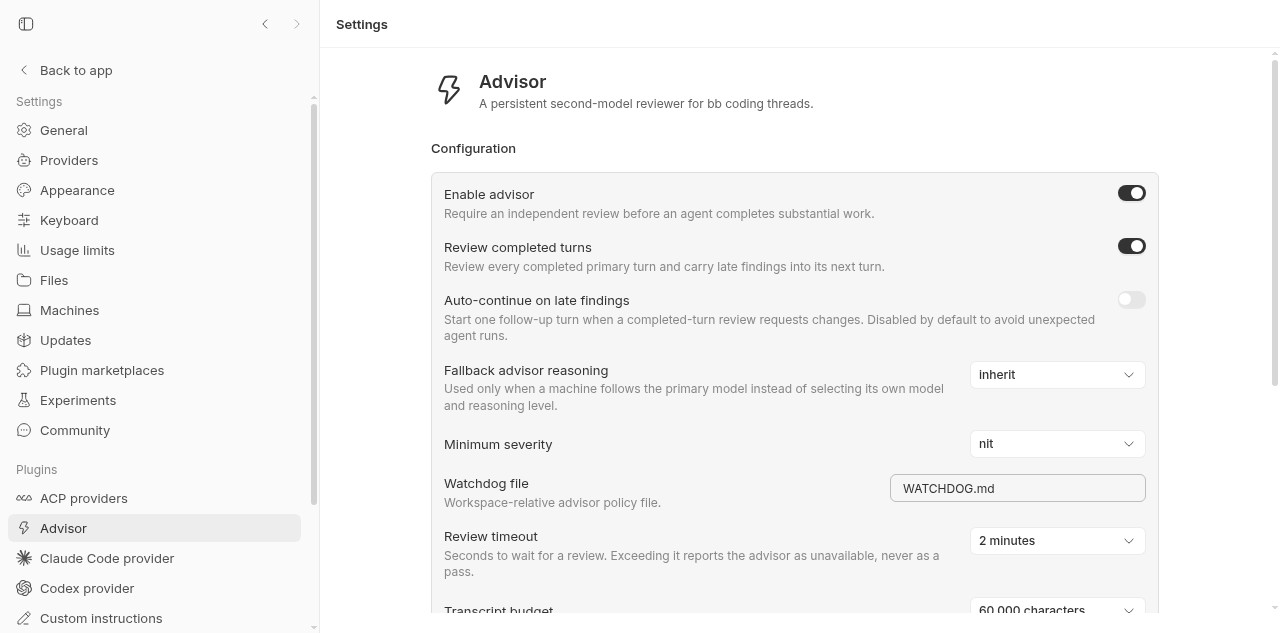1280x633 pixels.
Task: Disable the Enable advisor switch
Action: pos(1131,193)
